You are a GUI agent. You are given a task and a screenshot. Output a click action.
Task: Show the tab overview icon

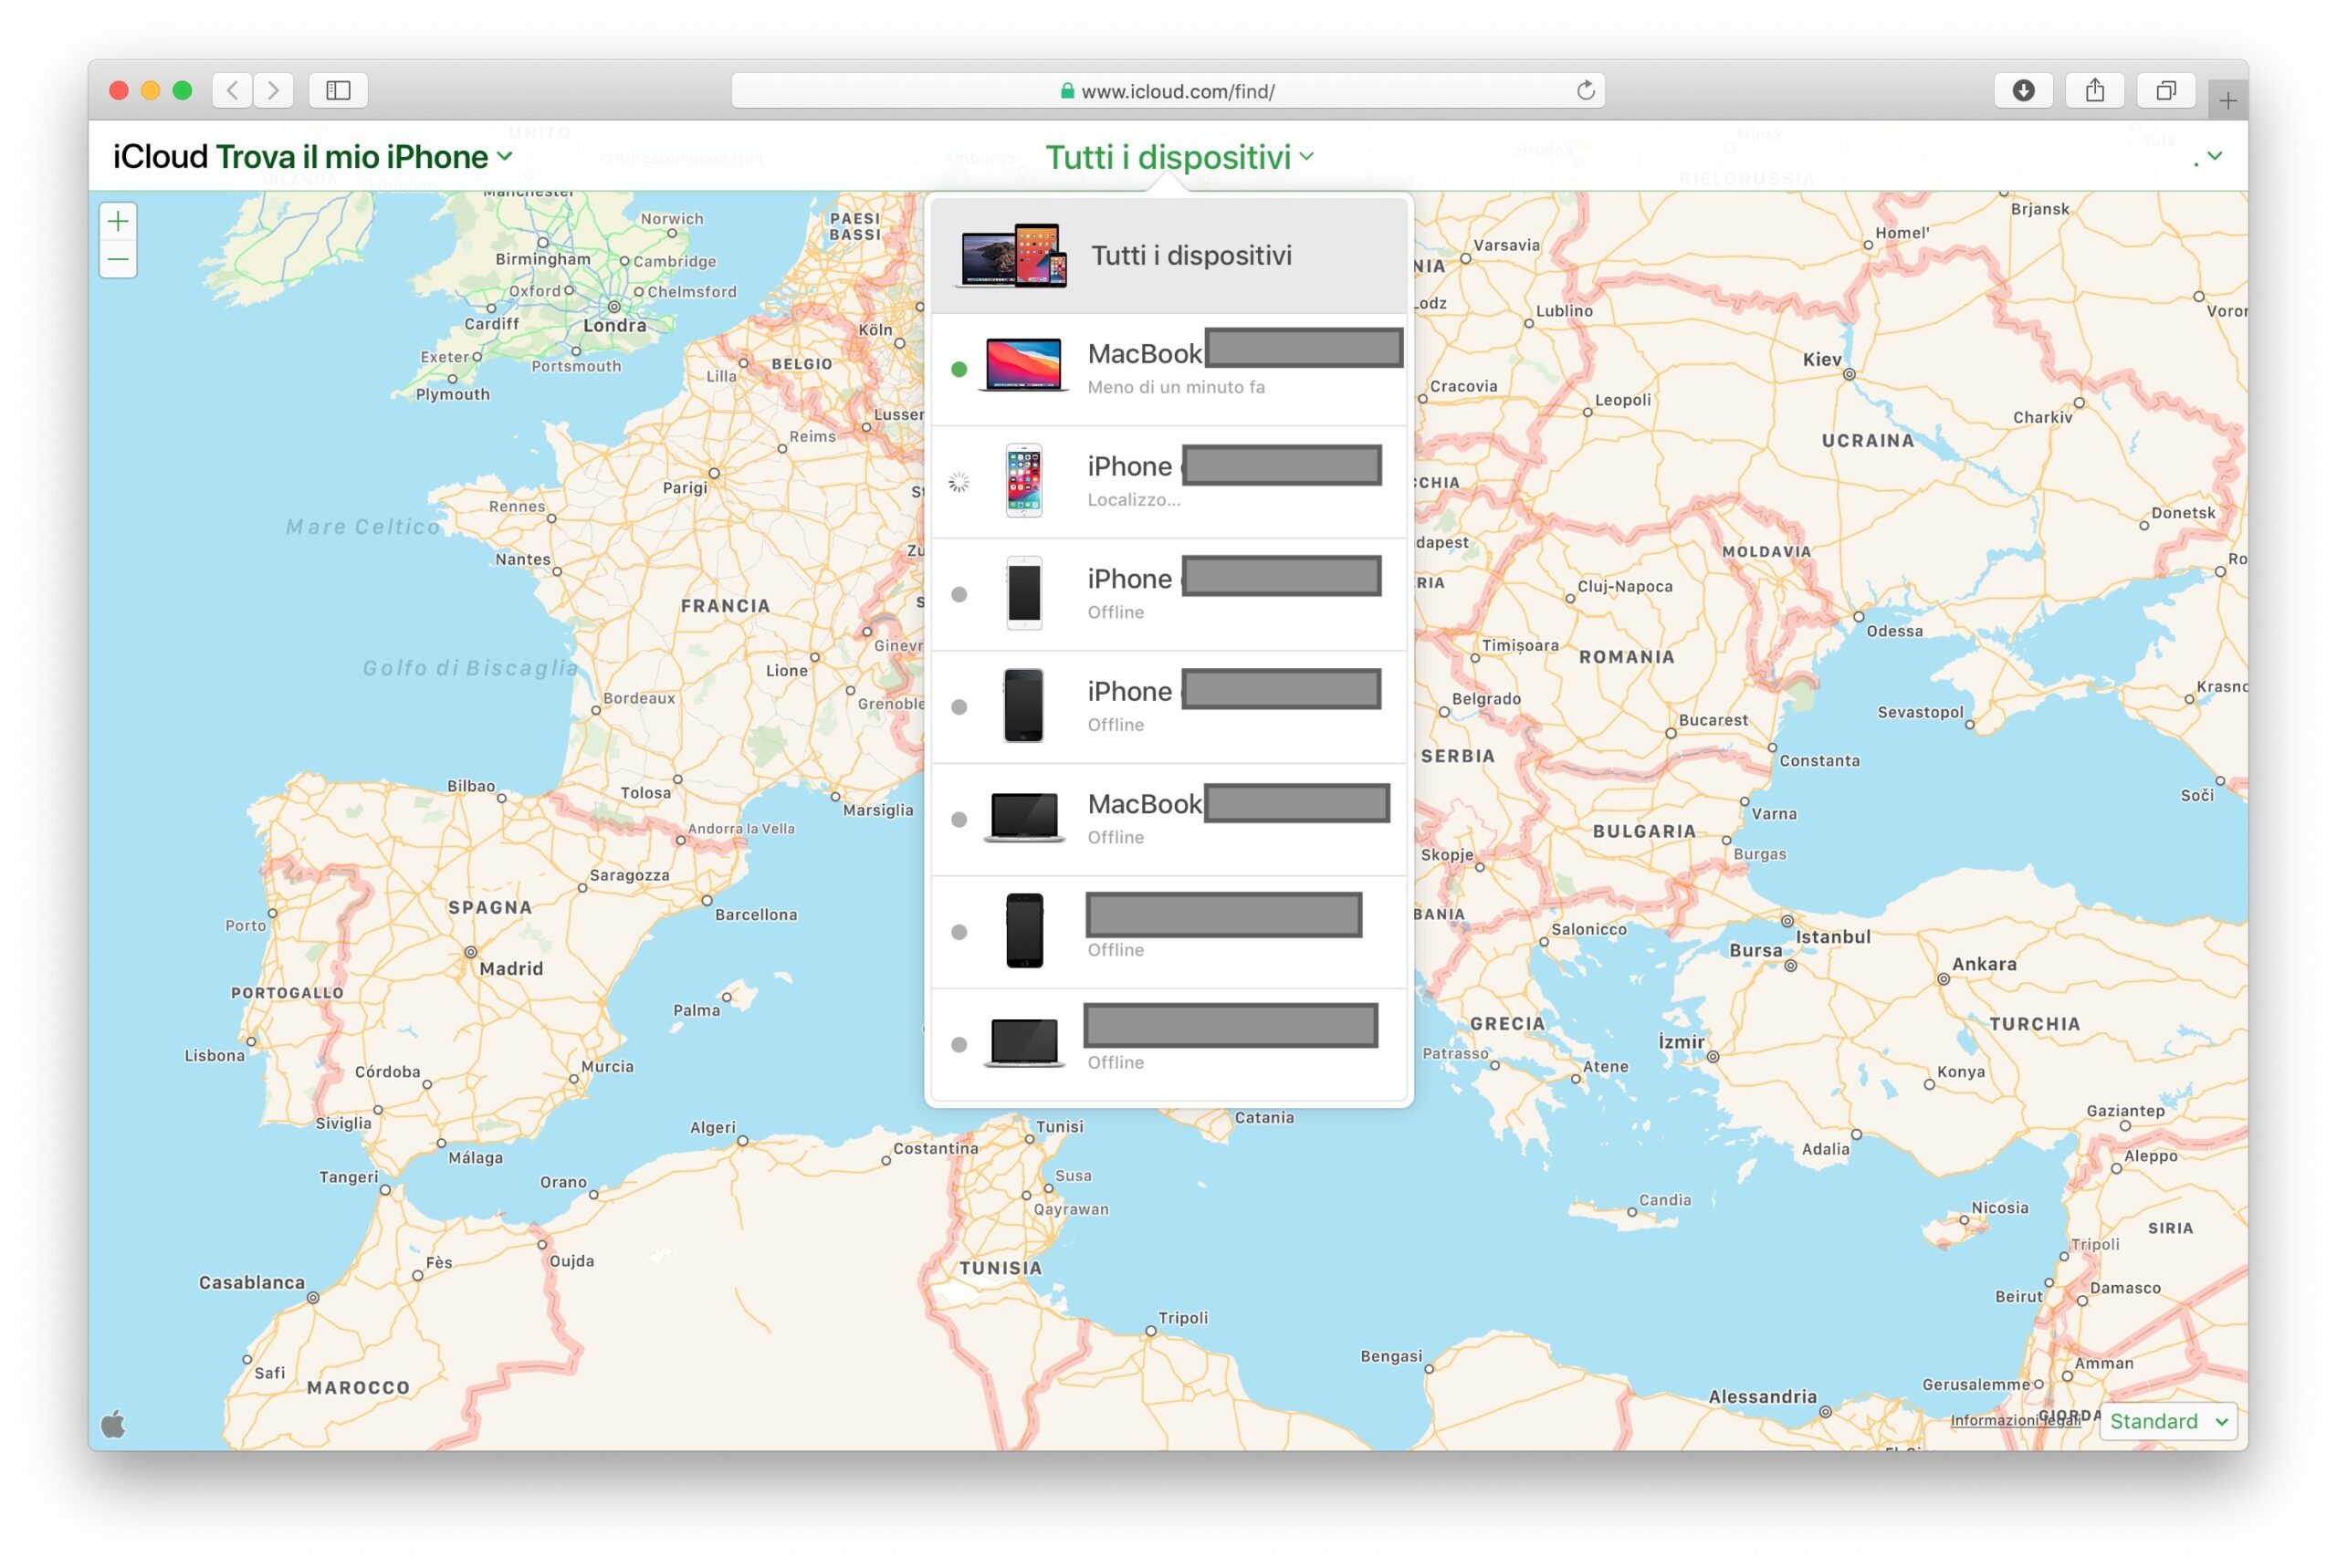[2165, 91]
